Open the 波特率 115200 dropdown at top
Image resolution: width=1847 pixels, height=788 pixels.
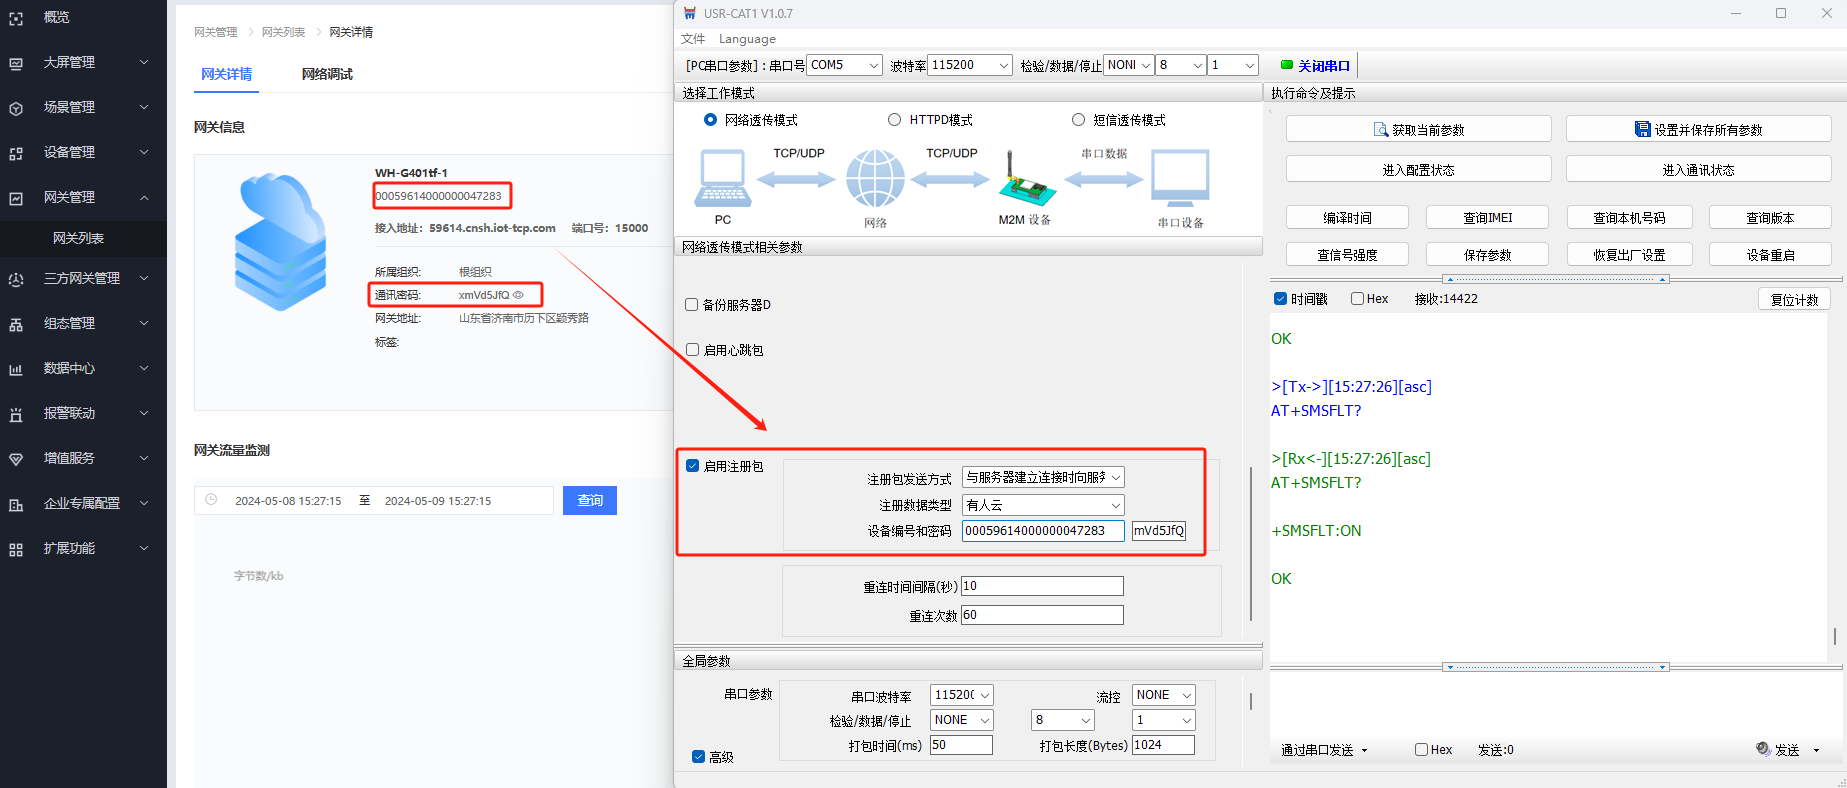970,65
